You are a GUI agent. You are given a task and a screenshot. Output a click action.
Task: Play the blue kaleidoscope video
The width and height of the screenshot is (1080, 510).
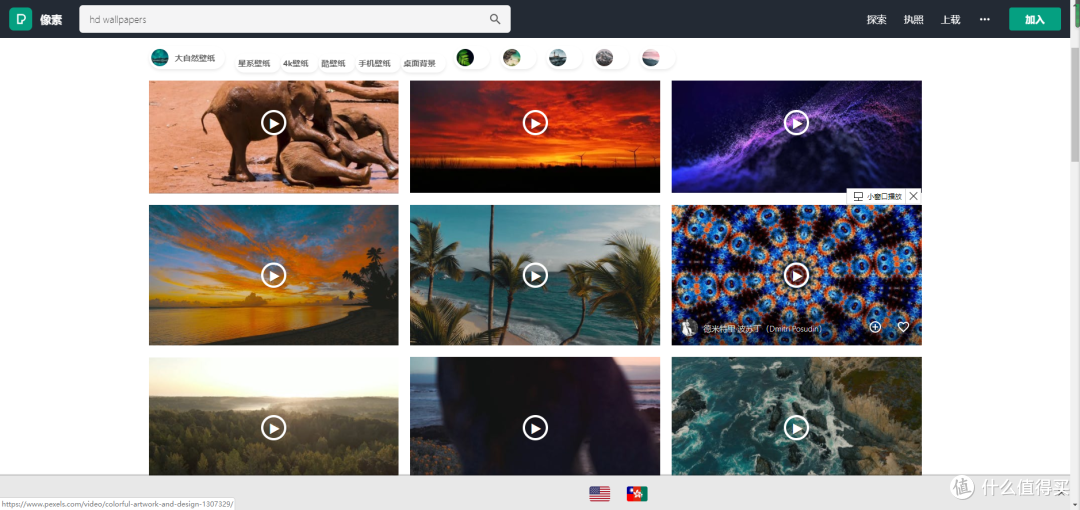coord(796,275)
